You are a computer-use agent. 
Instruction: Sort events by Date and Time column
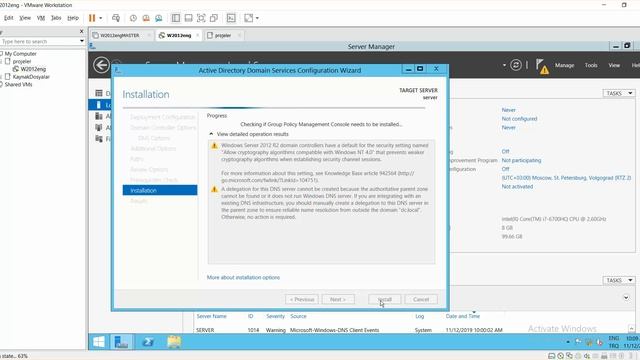[x=462, y=316]
